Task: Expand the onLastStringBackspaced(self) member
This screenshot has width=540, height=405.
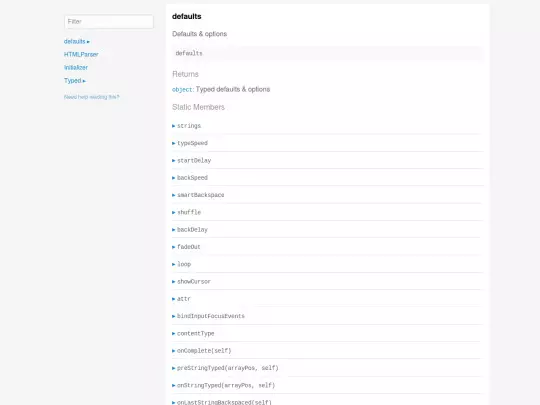Action: tap(222, 402)
